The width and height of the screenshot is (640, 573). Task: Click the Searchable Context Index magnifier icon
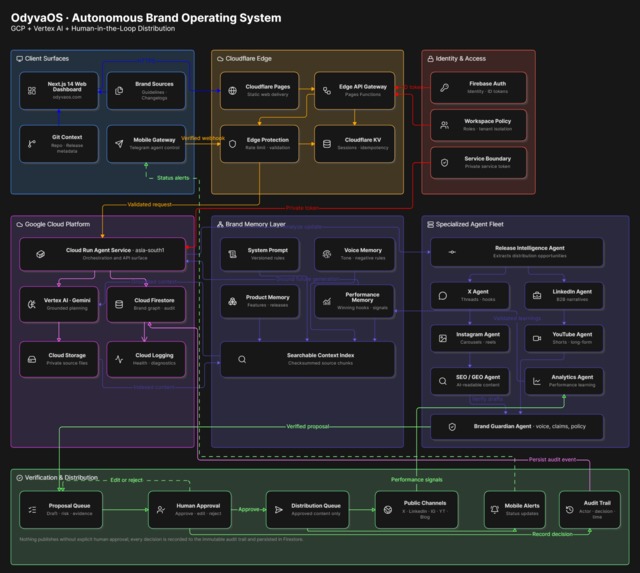point(242,359)
